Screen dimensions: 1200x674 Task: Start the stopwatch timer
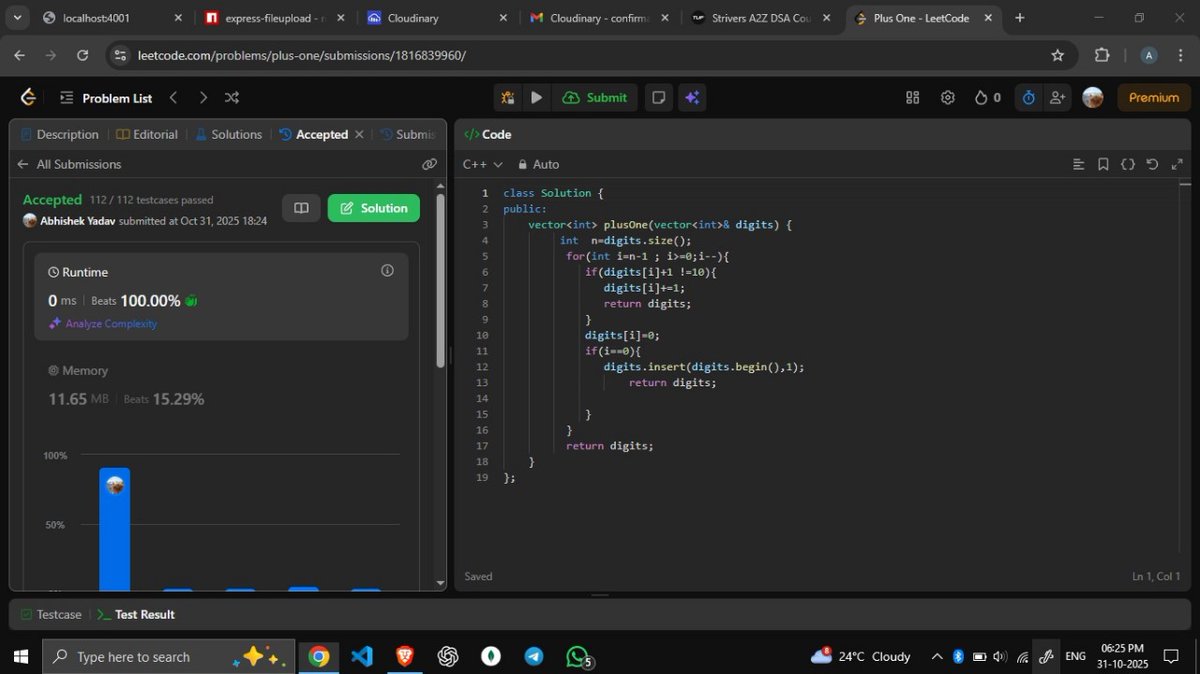(1027, 97)
